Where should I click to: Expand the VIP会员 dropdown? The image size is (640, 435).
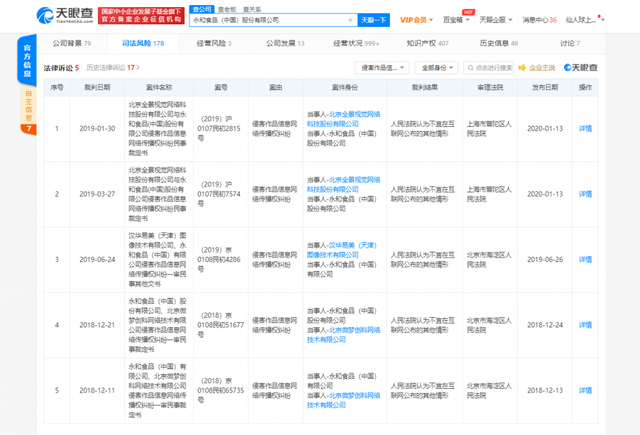click(x=416, y=20)
